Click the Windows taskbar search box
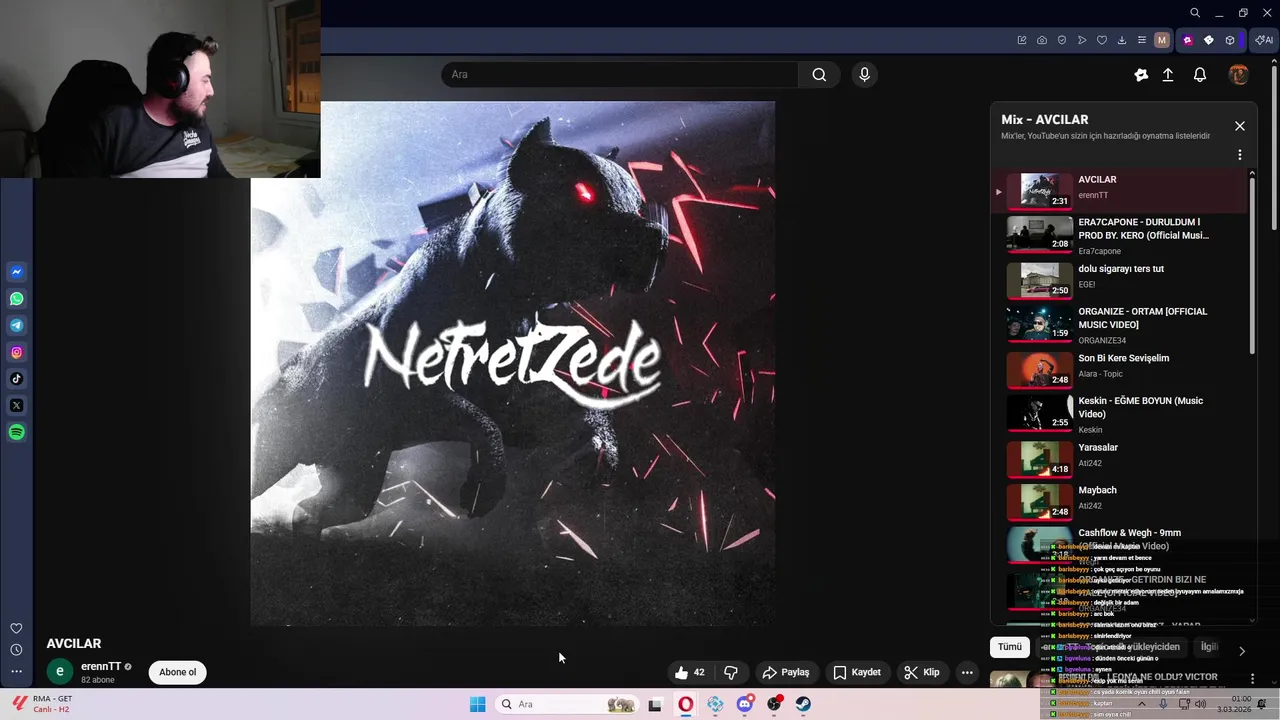This screenshot has height=720, width=1280. pos(566,704)
